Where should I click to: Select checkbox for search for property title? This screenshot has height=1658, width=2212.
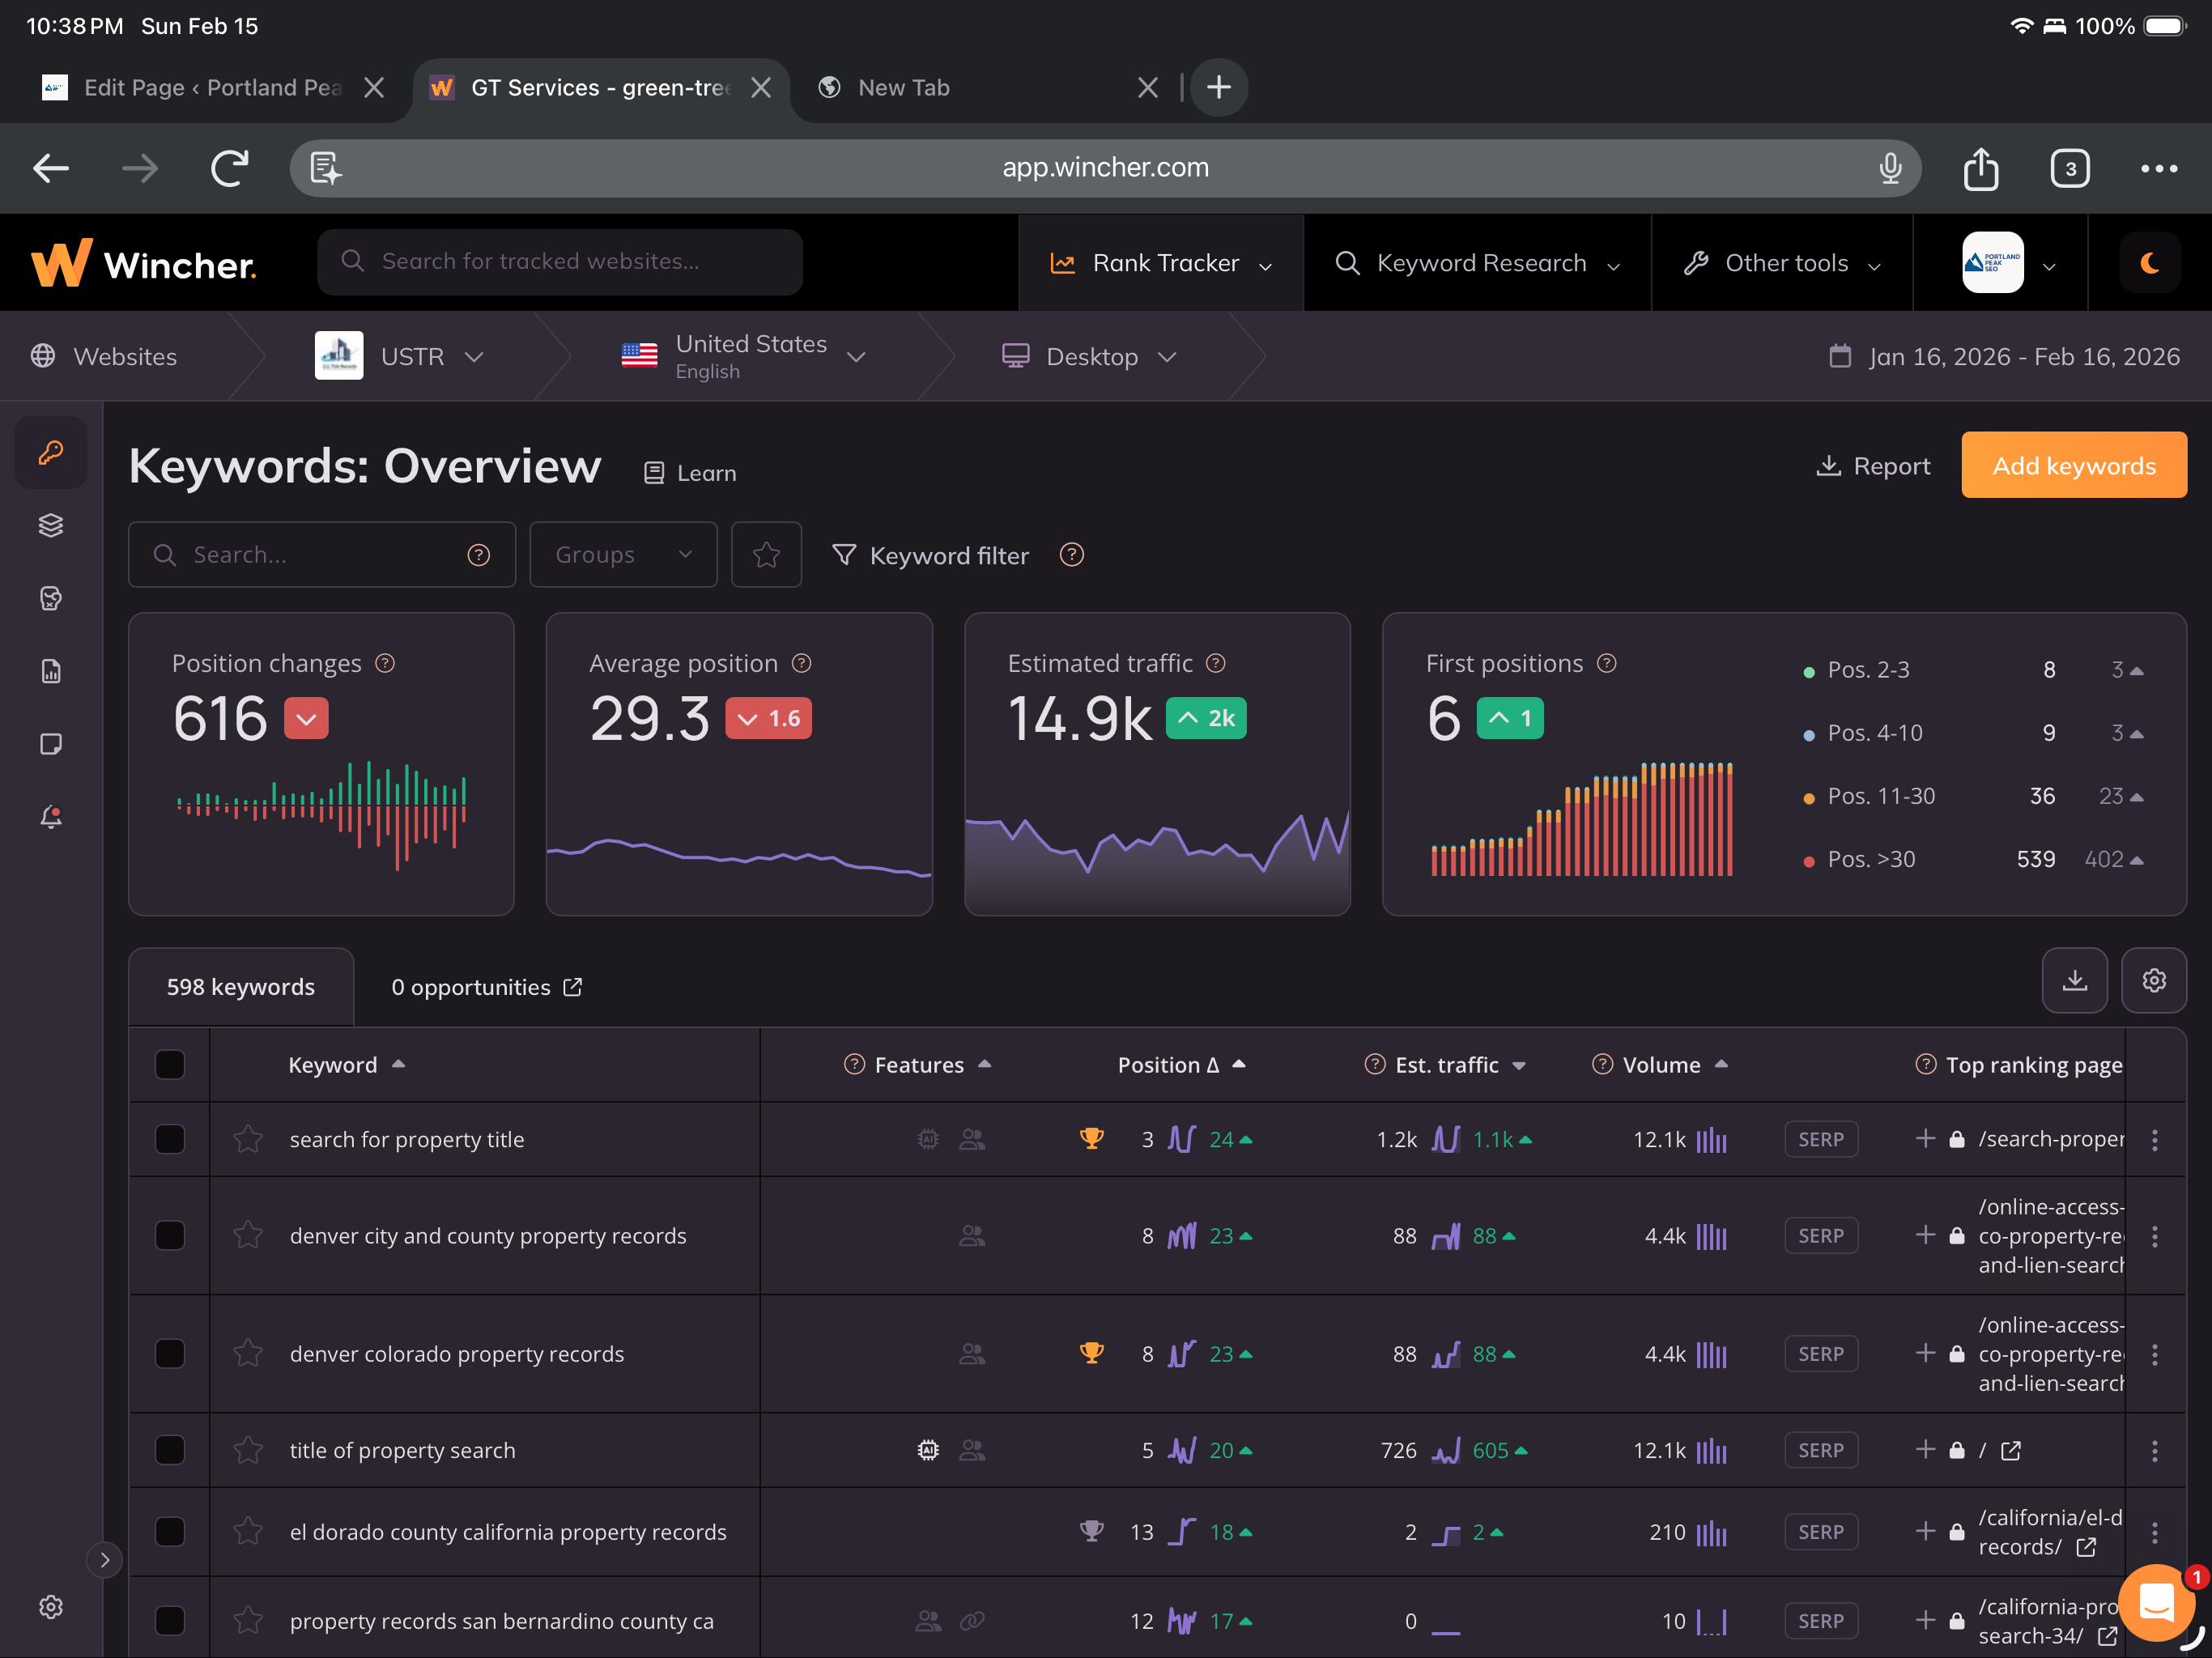[x=170, y=1139]
